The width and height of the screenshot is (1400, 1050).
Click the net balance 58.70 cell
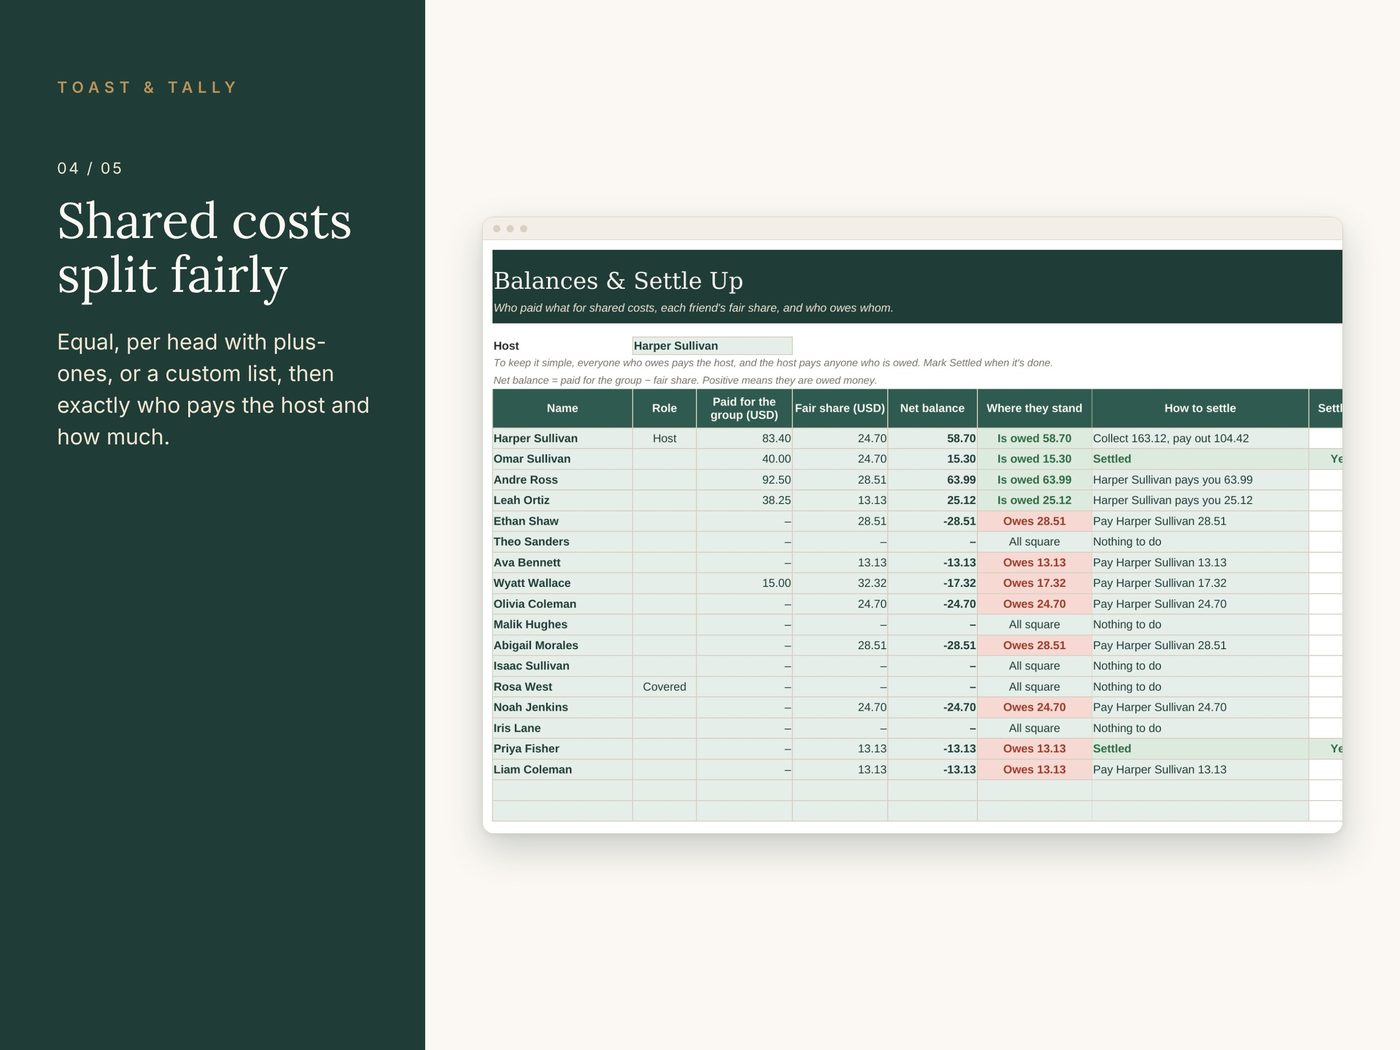point(932,439)
